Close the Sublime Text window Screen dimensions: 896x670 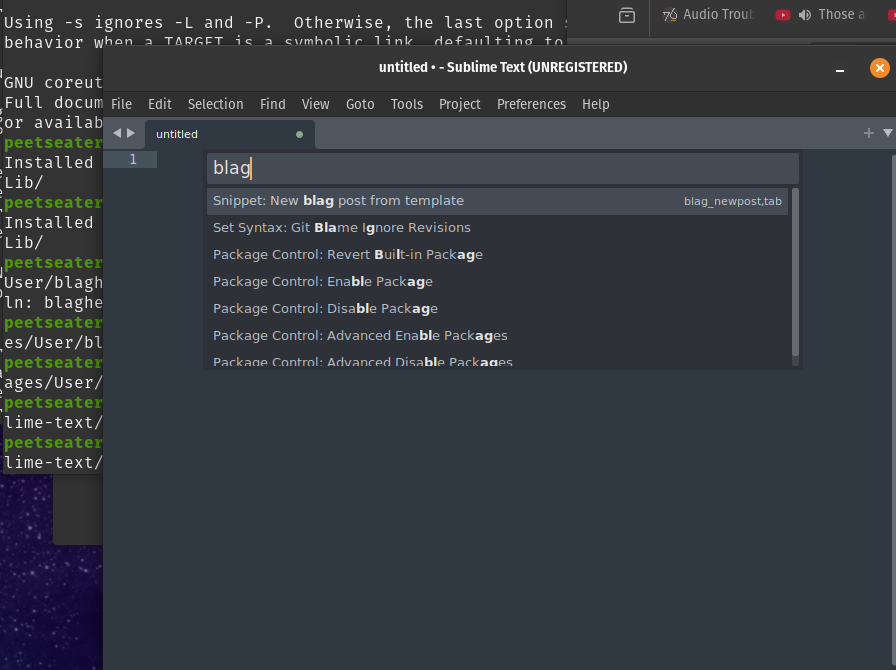[x=879, y=69]
